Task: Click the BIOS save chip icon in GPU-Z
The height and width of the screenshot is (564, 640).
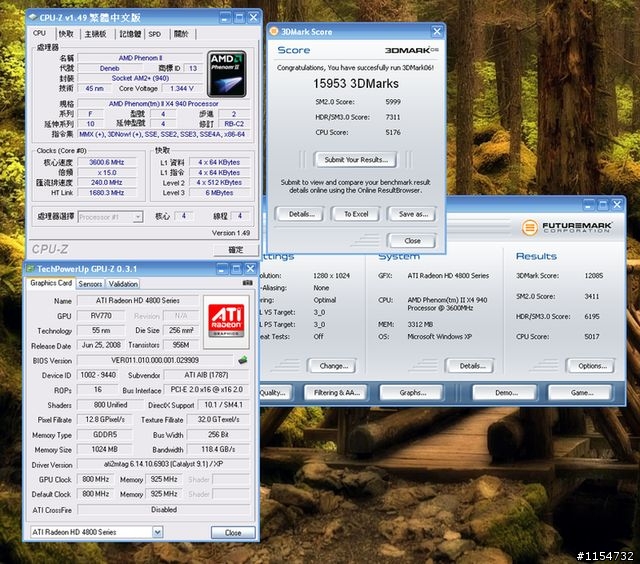Action: [243, 360]
